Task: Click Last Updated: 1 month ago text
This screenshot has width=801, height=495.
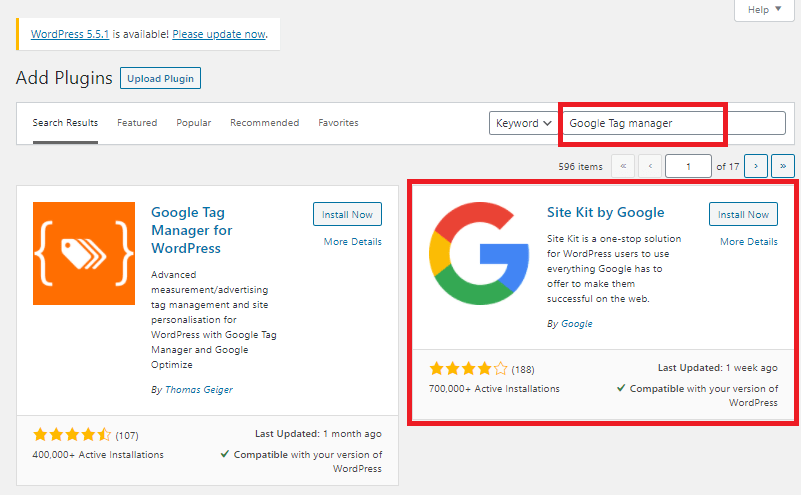Action: pos(318,434)
